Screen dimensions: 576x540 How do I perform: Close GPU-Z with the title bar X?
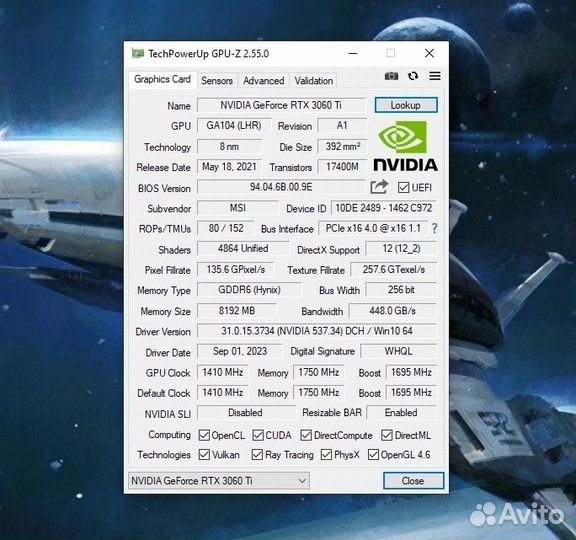click(429, 54)
